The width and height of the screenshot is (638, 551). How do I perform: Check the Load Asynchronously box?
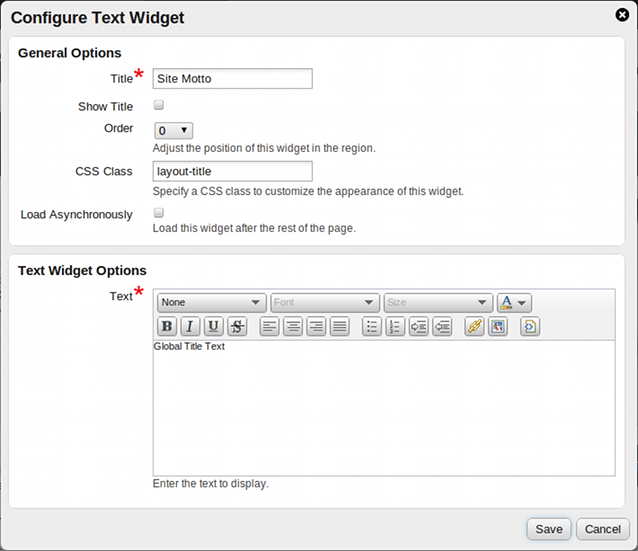pos(158,213)
